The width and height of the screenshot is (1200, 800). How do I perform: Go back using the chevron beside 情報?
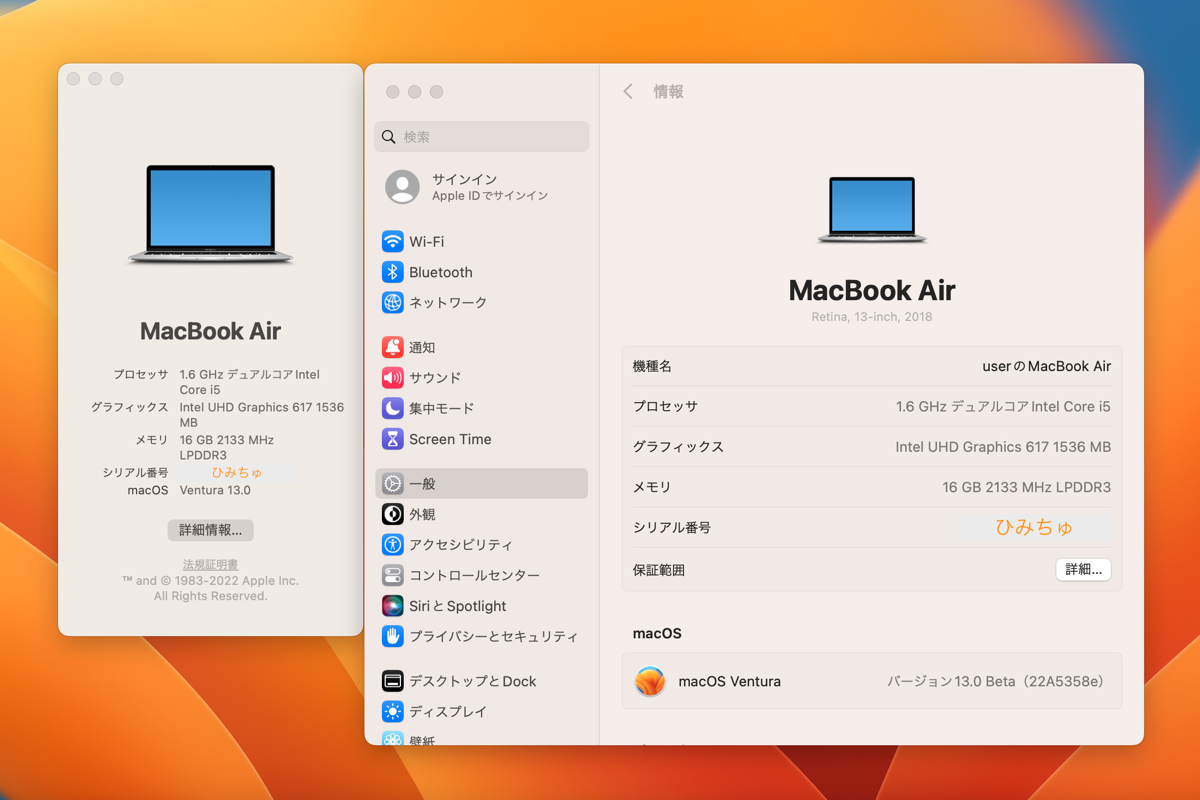click(x=628, y=92)
